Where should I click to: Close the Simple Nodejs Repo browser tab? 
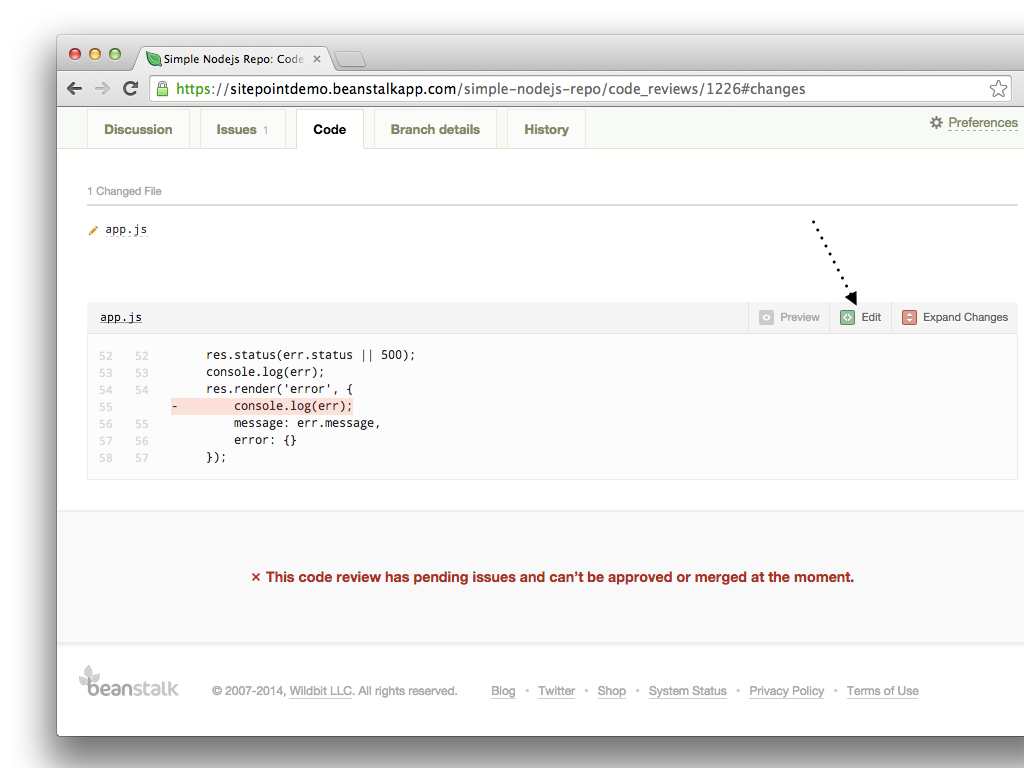point(317,59)
